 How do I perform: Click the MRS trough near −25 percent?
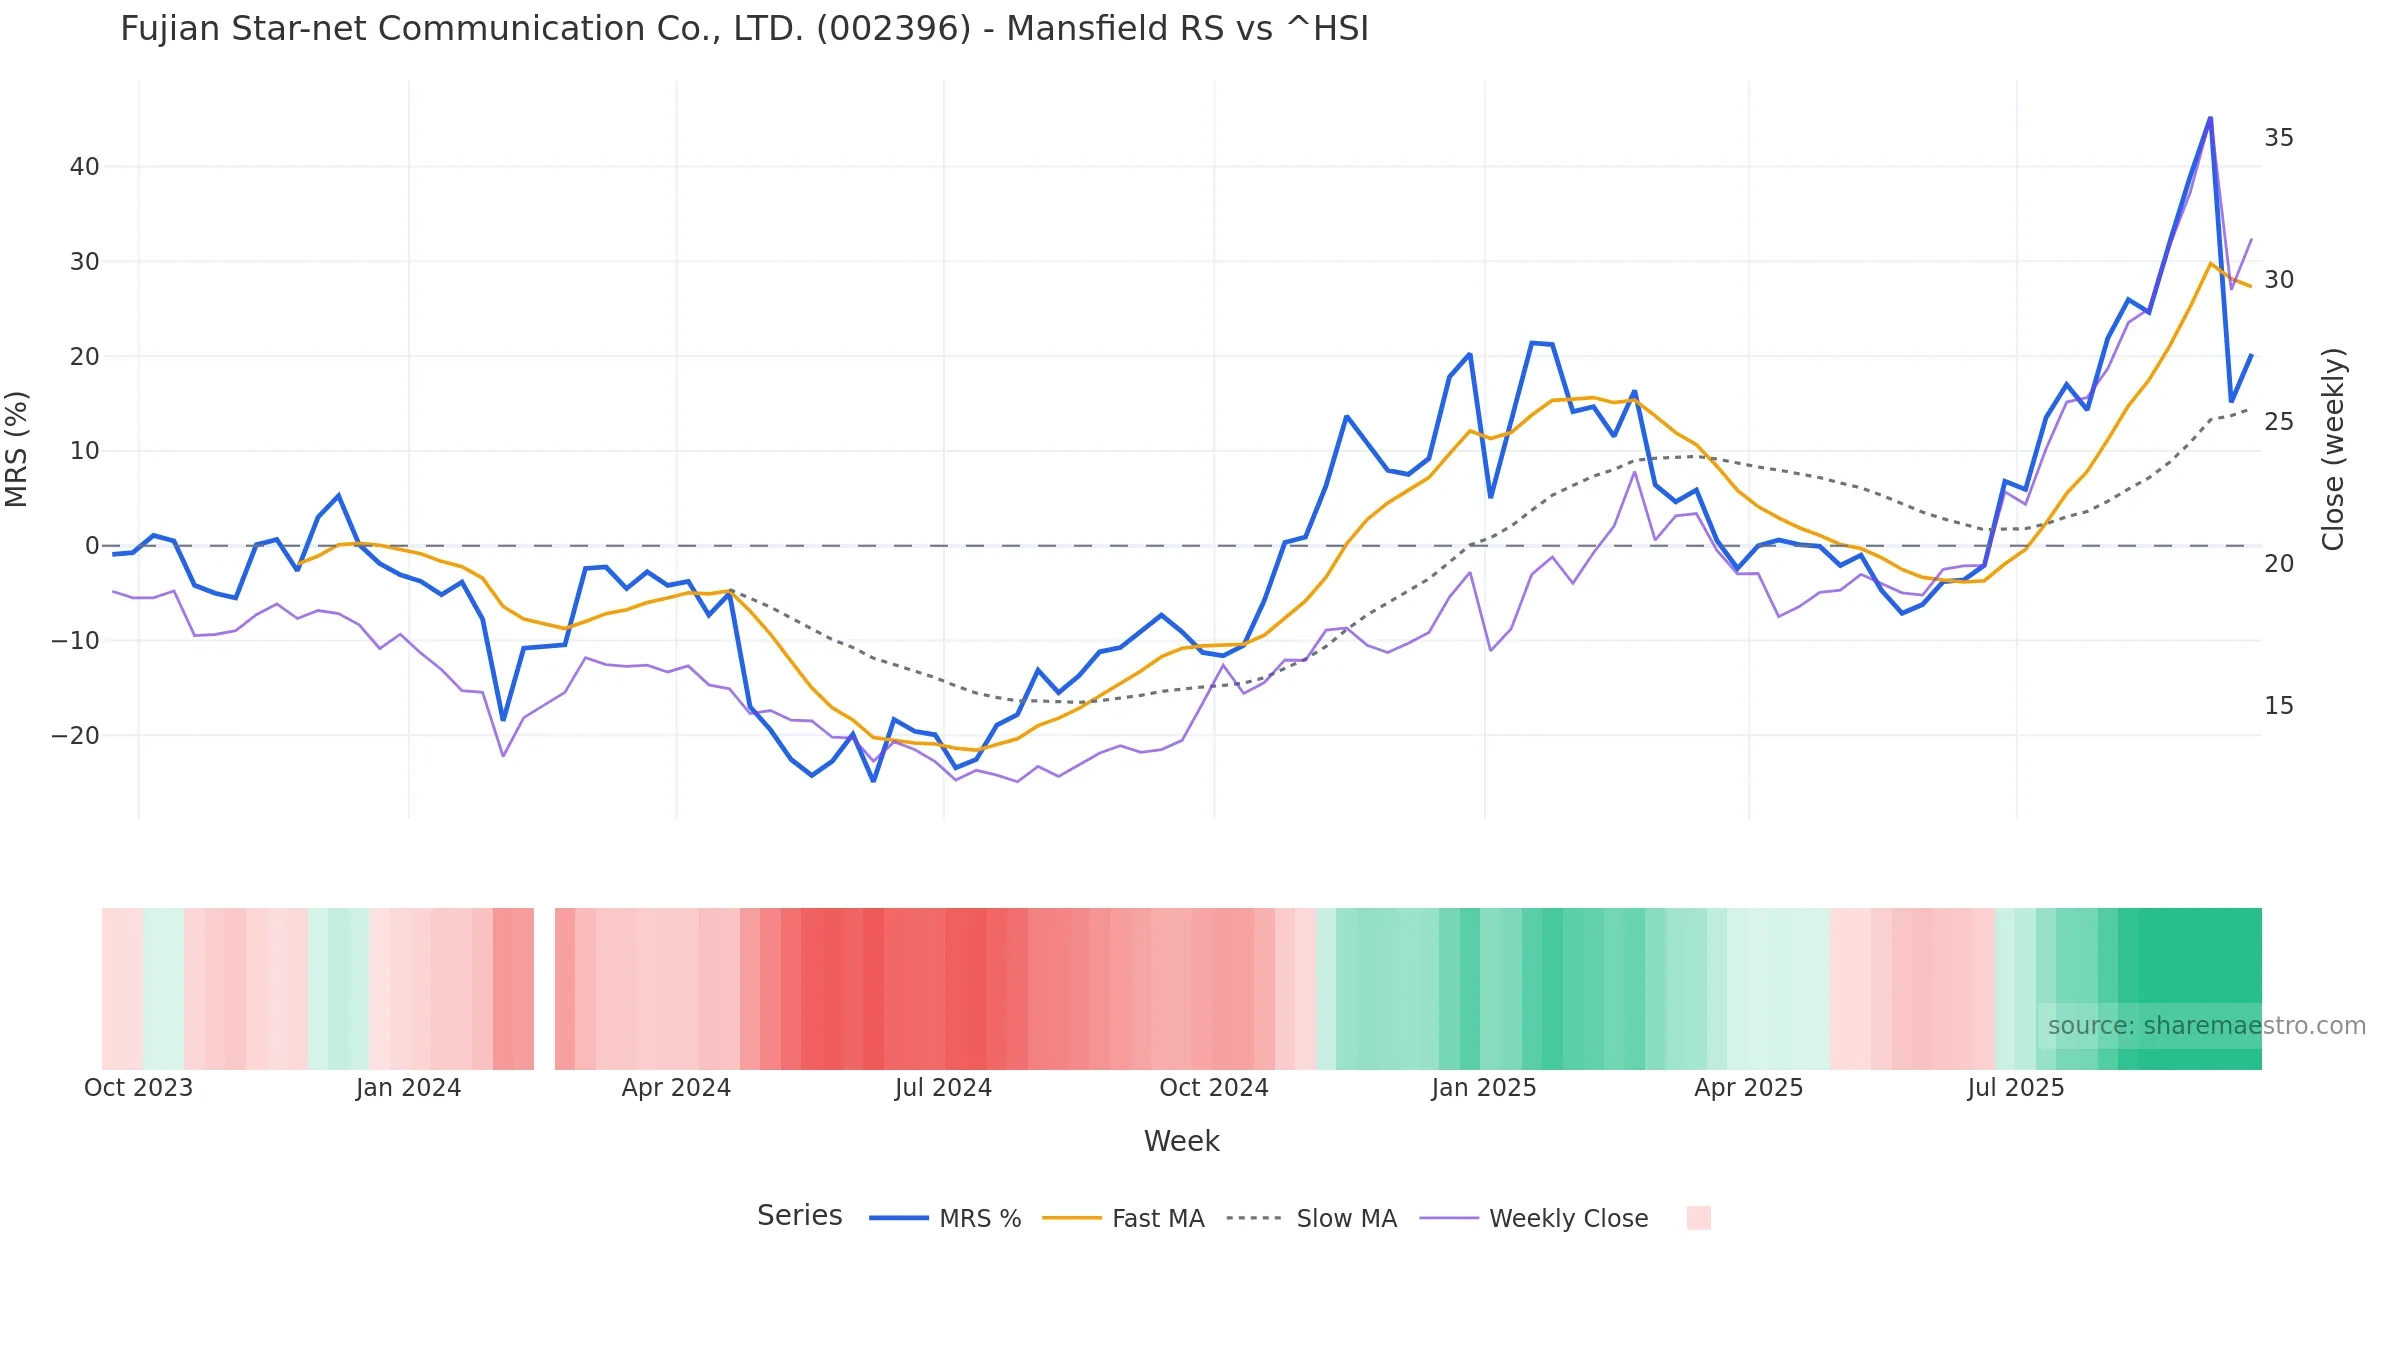point(874,780)
